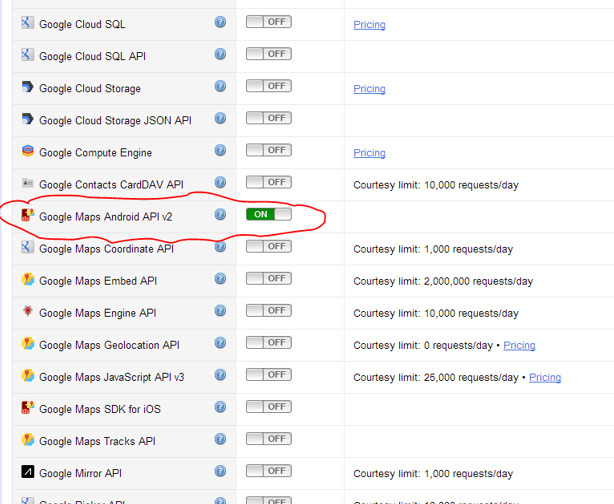Click the 'Google Mirror API' service name
The height and width of the screenshot is (504, 614).
coord(80,473)
